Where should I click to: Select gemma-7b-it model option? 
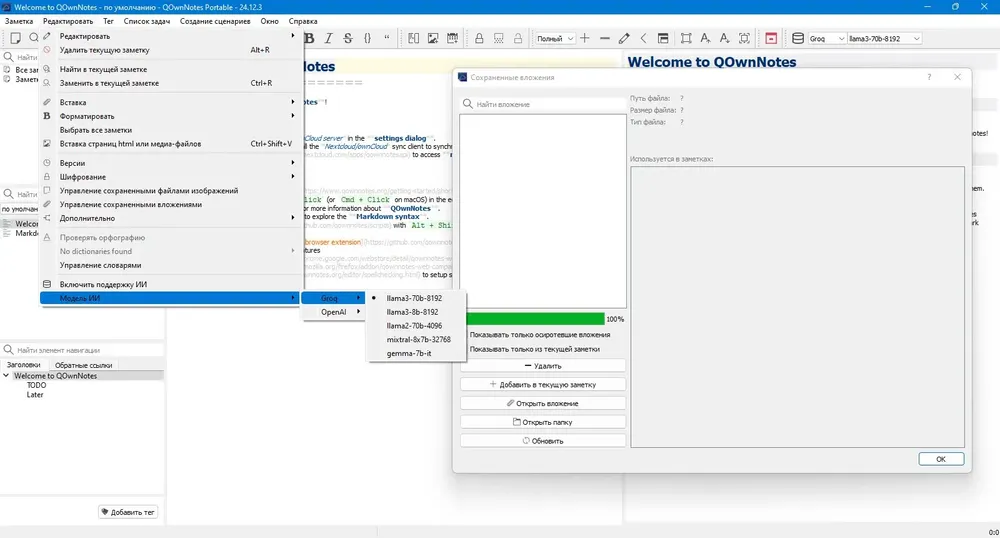pos(417,353)
